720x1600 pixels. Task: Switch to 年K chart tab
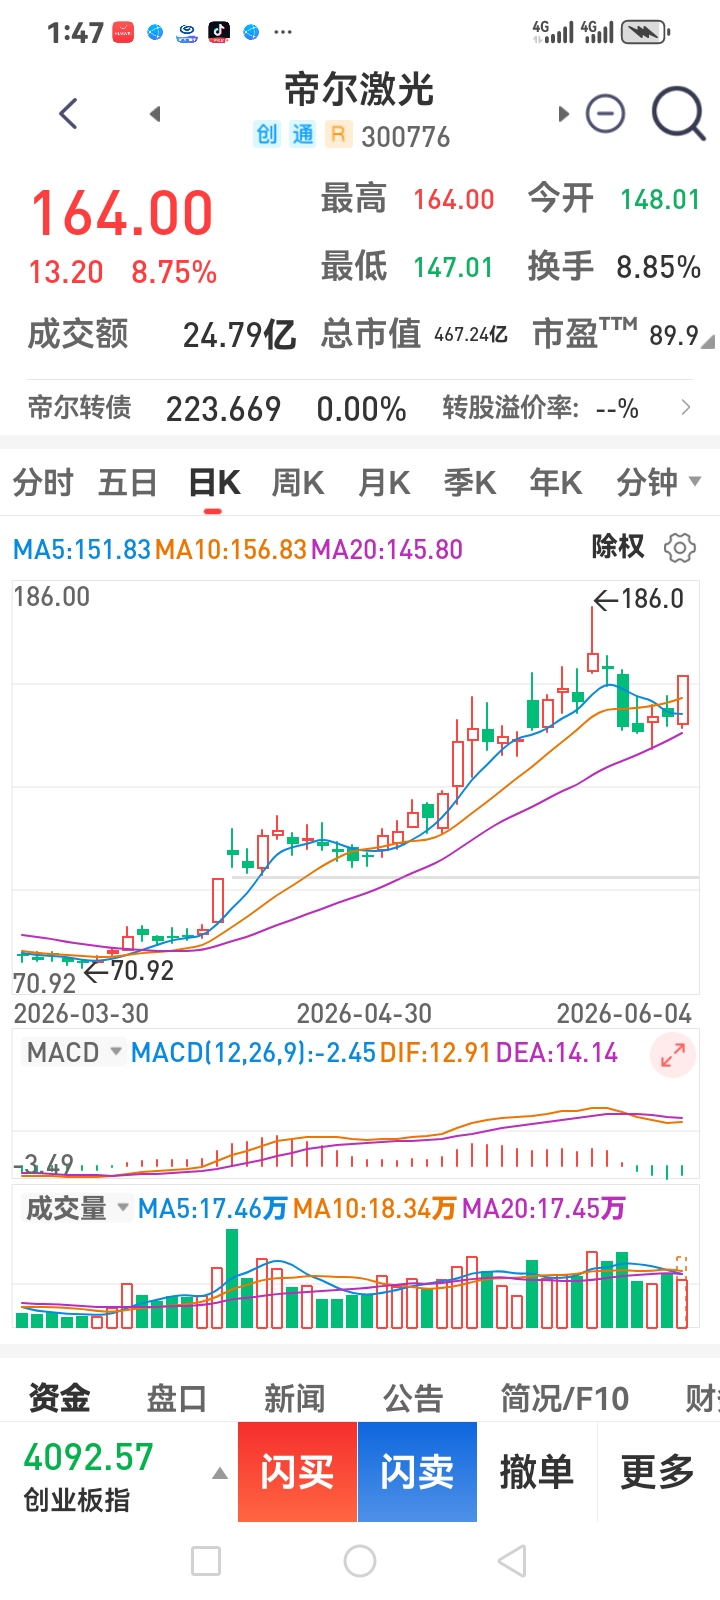pyautogui.click(x=556, y=482)
